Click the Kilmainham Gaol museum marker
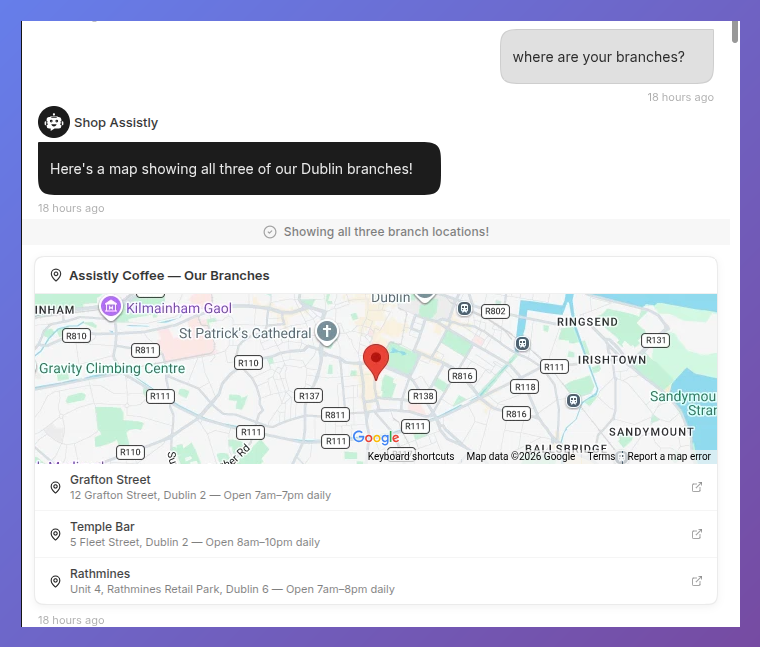Image resolution: width=760 pixels, height=647 pixels. (x=111, y=307)
